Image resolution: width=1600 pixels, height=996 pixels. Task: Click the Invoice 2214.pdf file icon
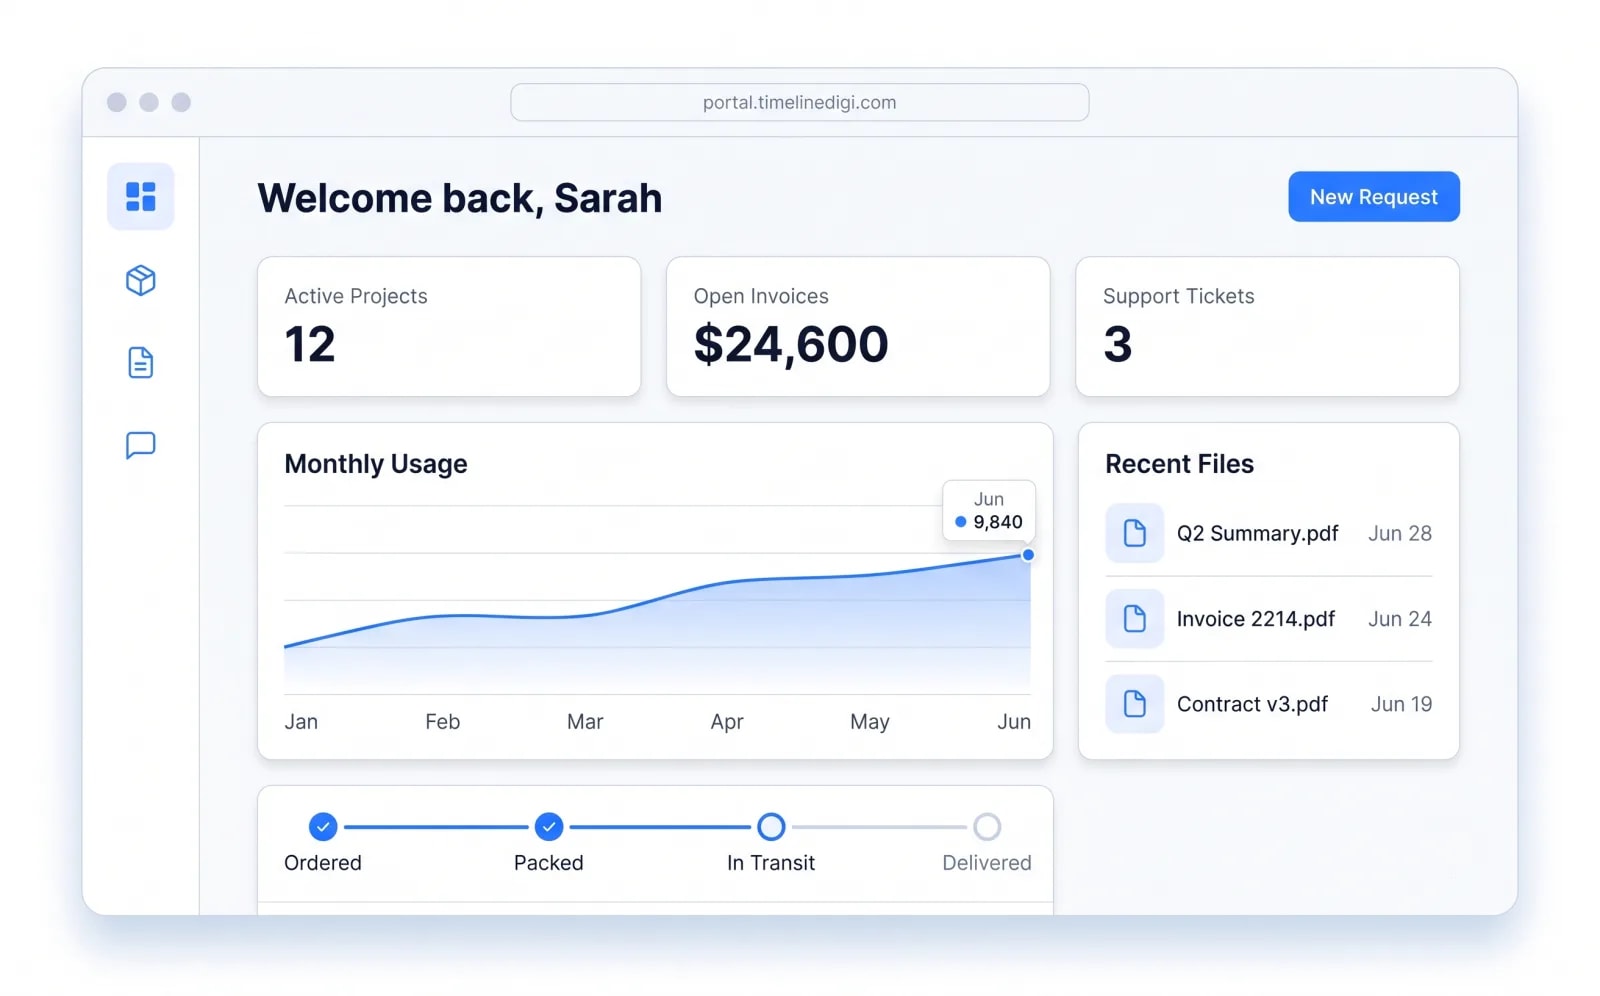1134,618
